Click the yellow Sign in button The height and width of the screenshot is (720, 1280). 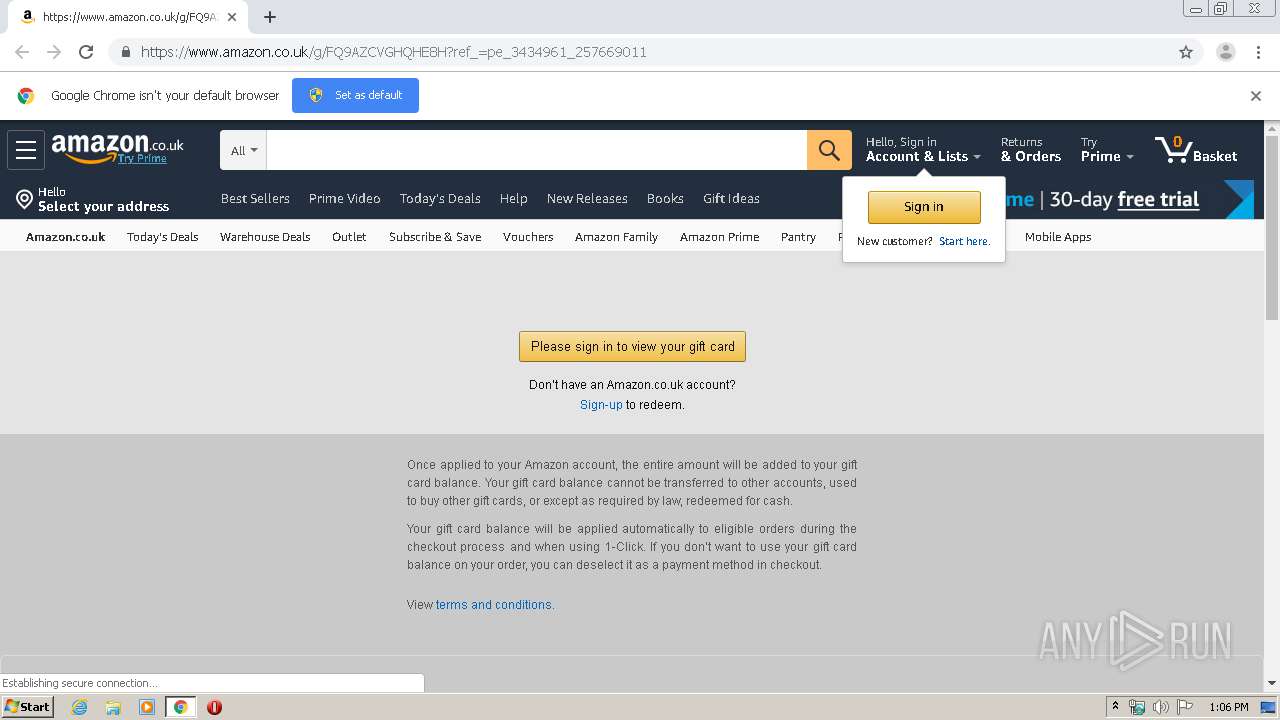924,207
